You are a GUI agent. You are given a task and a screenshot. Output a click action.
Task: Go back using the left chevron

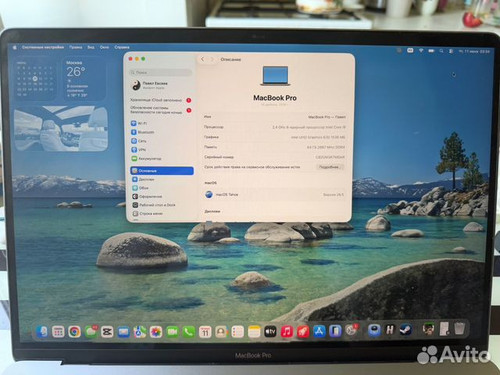[203, 59]
